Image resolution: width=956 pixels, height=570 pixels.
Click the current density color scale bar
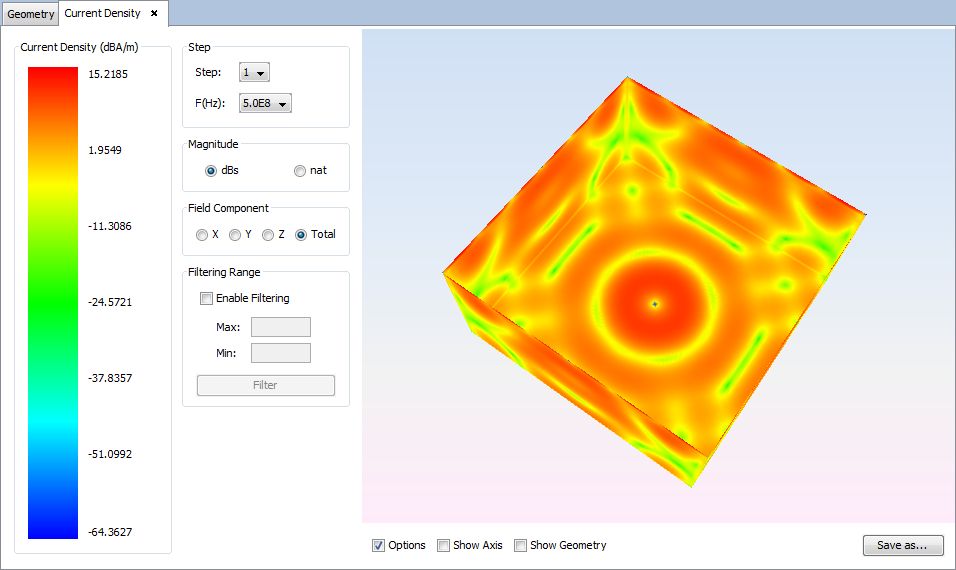tap(53, 302)
